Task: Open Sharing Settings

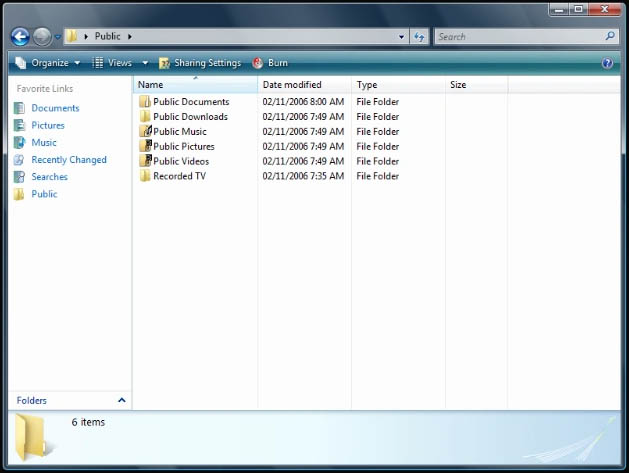Action: pyautogui.click(x=200, y=63)
